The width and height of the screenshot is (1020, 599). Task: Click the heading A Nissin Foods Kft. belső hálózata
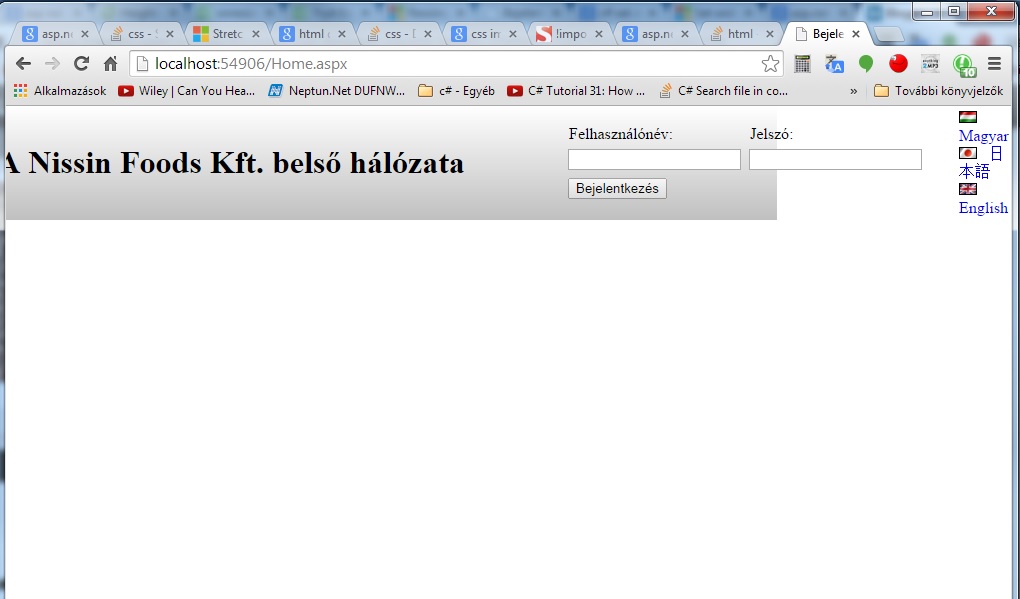(235, 163)
